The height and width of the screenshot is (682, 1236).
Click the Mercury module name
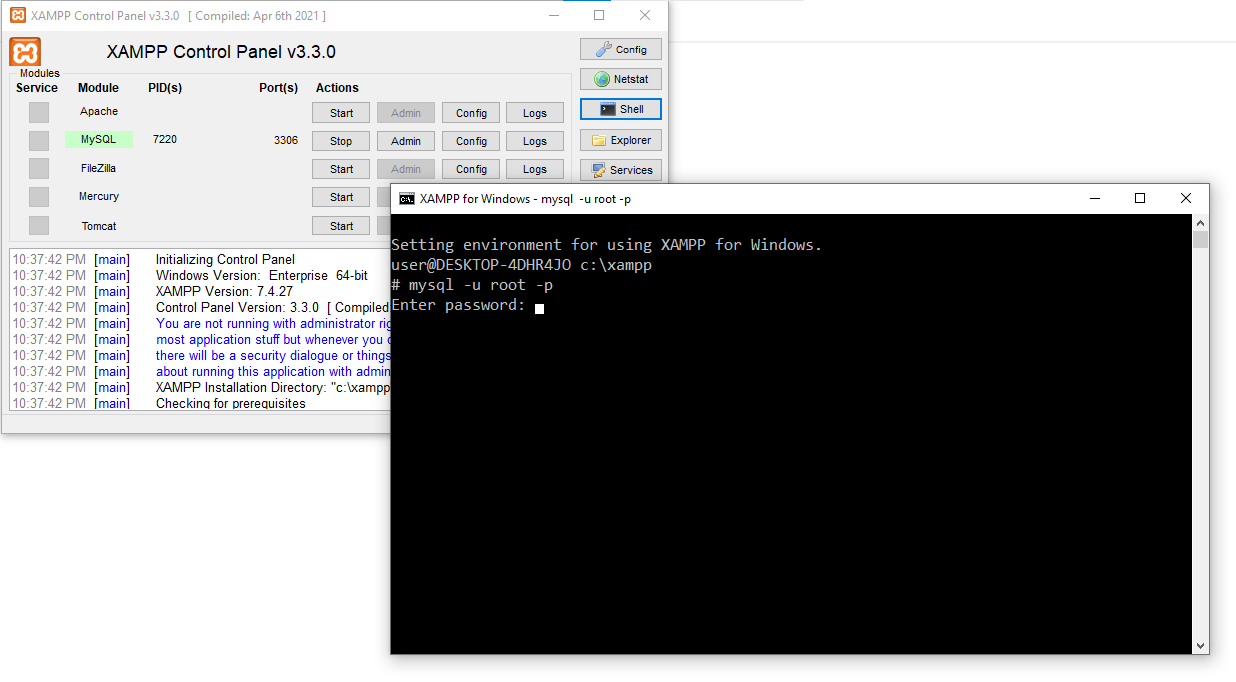[x=99, y=196]
